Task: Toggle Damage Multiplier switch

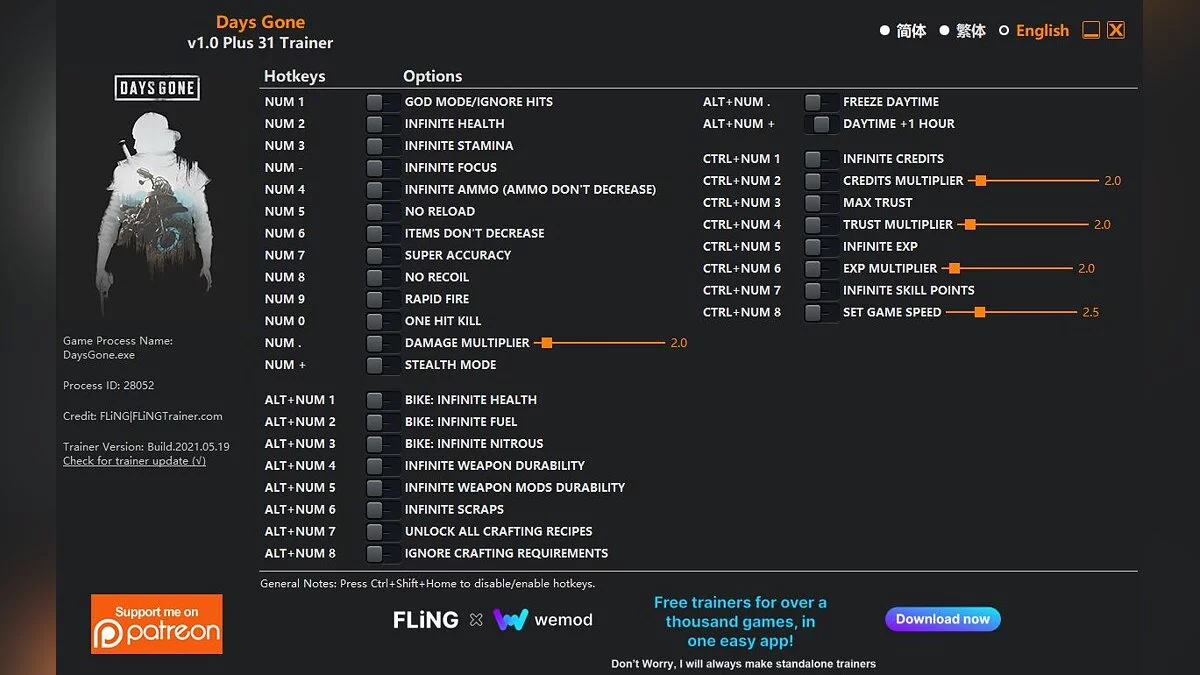Action: [x=382, y=343]
